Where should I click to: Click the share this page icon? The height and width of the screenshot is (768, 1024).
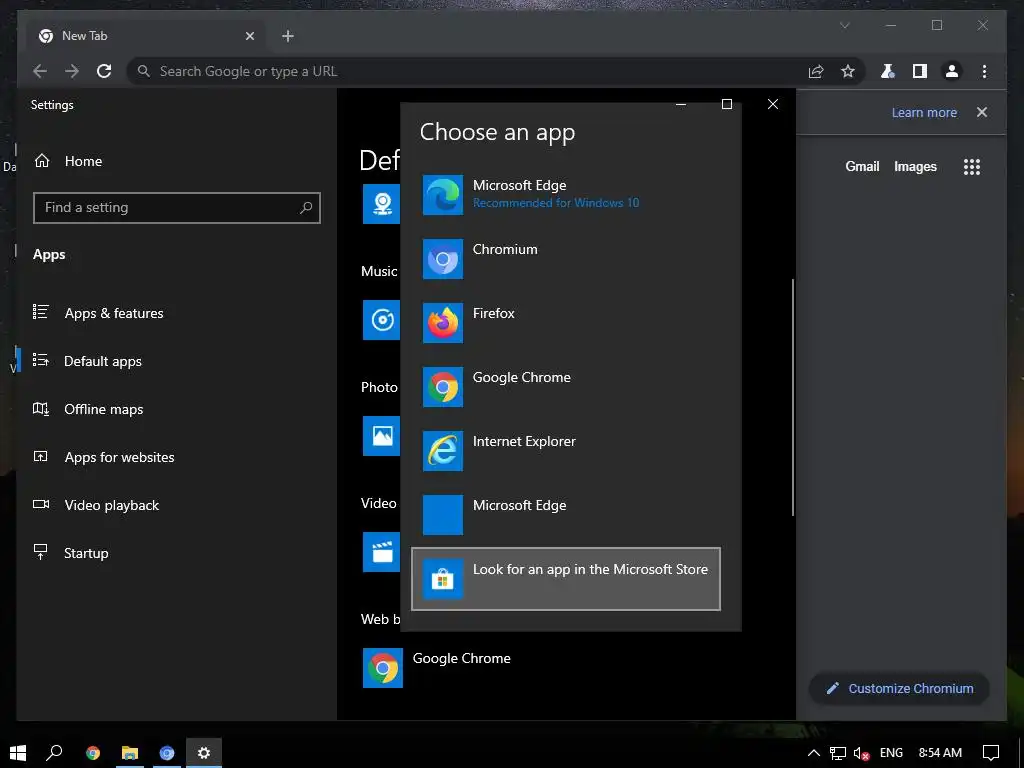tap(816, 71)
